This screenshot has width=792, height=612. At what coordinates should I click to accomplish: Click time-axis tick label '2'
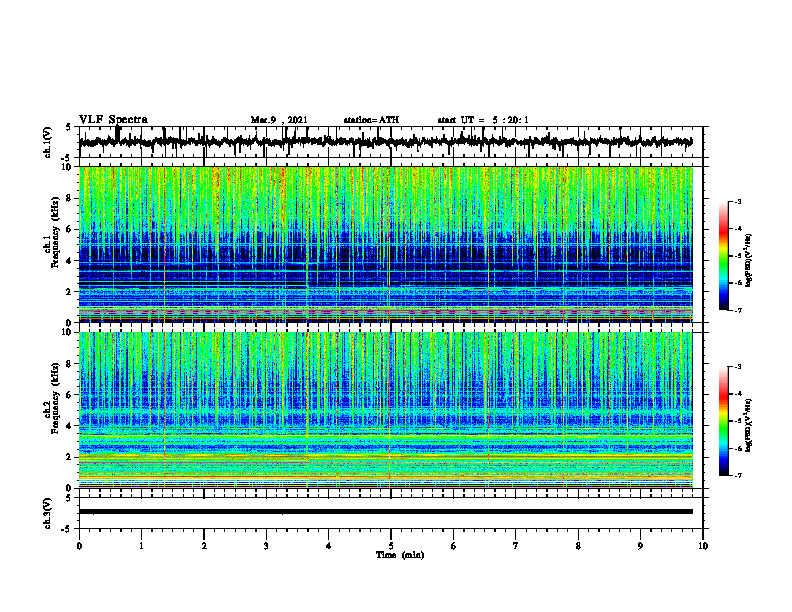click(x=204, y=546)
